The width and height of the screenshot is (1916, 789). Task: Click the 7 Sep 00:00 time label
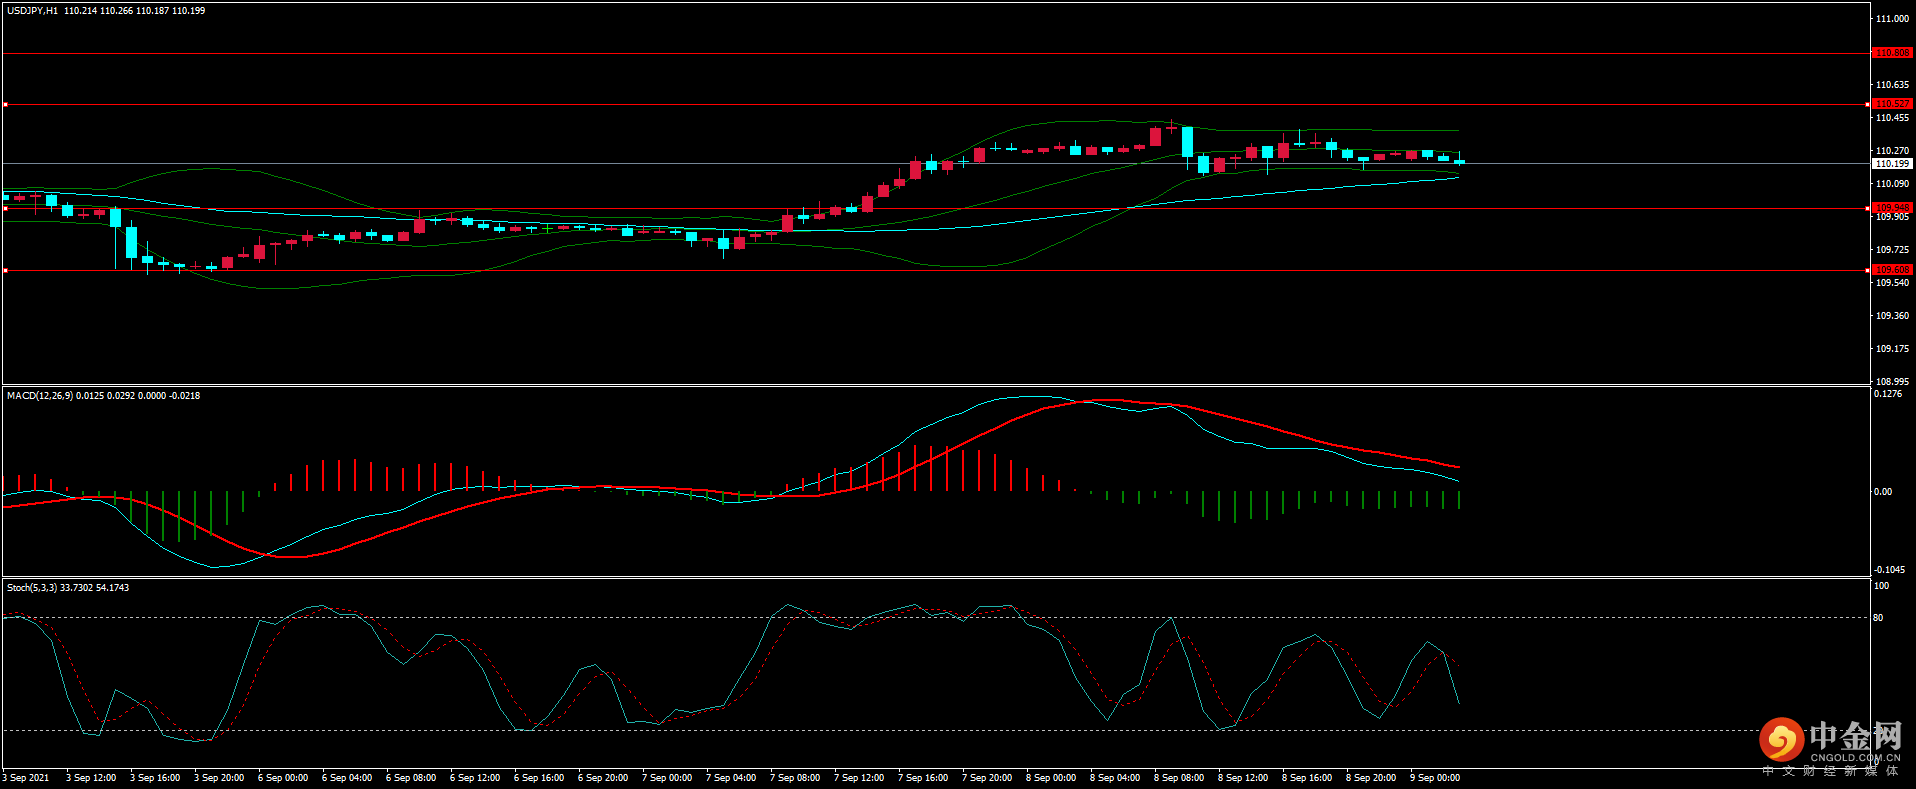[x=667, y=778]
